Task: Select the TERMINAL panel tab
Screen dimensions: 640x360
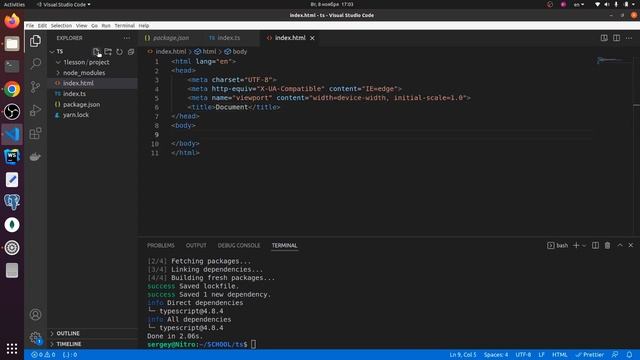Action: tap(284, 245)
